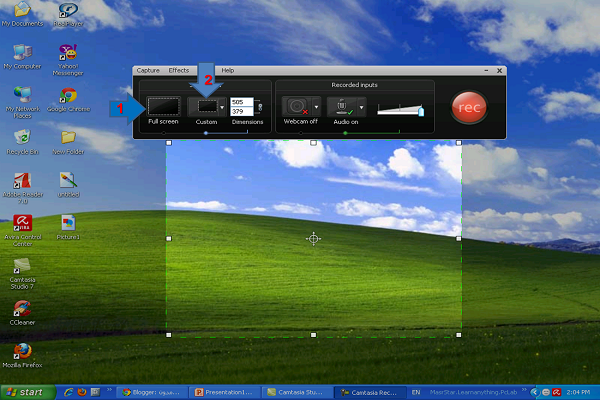Click the crosshair at the selection center
Screen dimensions: 600x400
[313, 239]
